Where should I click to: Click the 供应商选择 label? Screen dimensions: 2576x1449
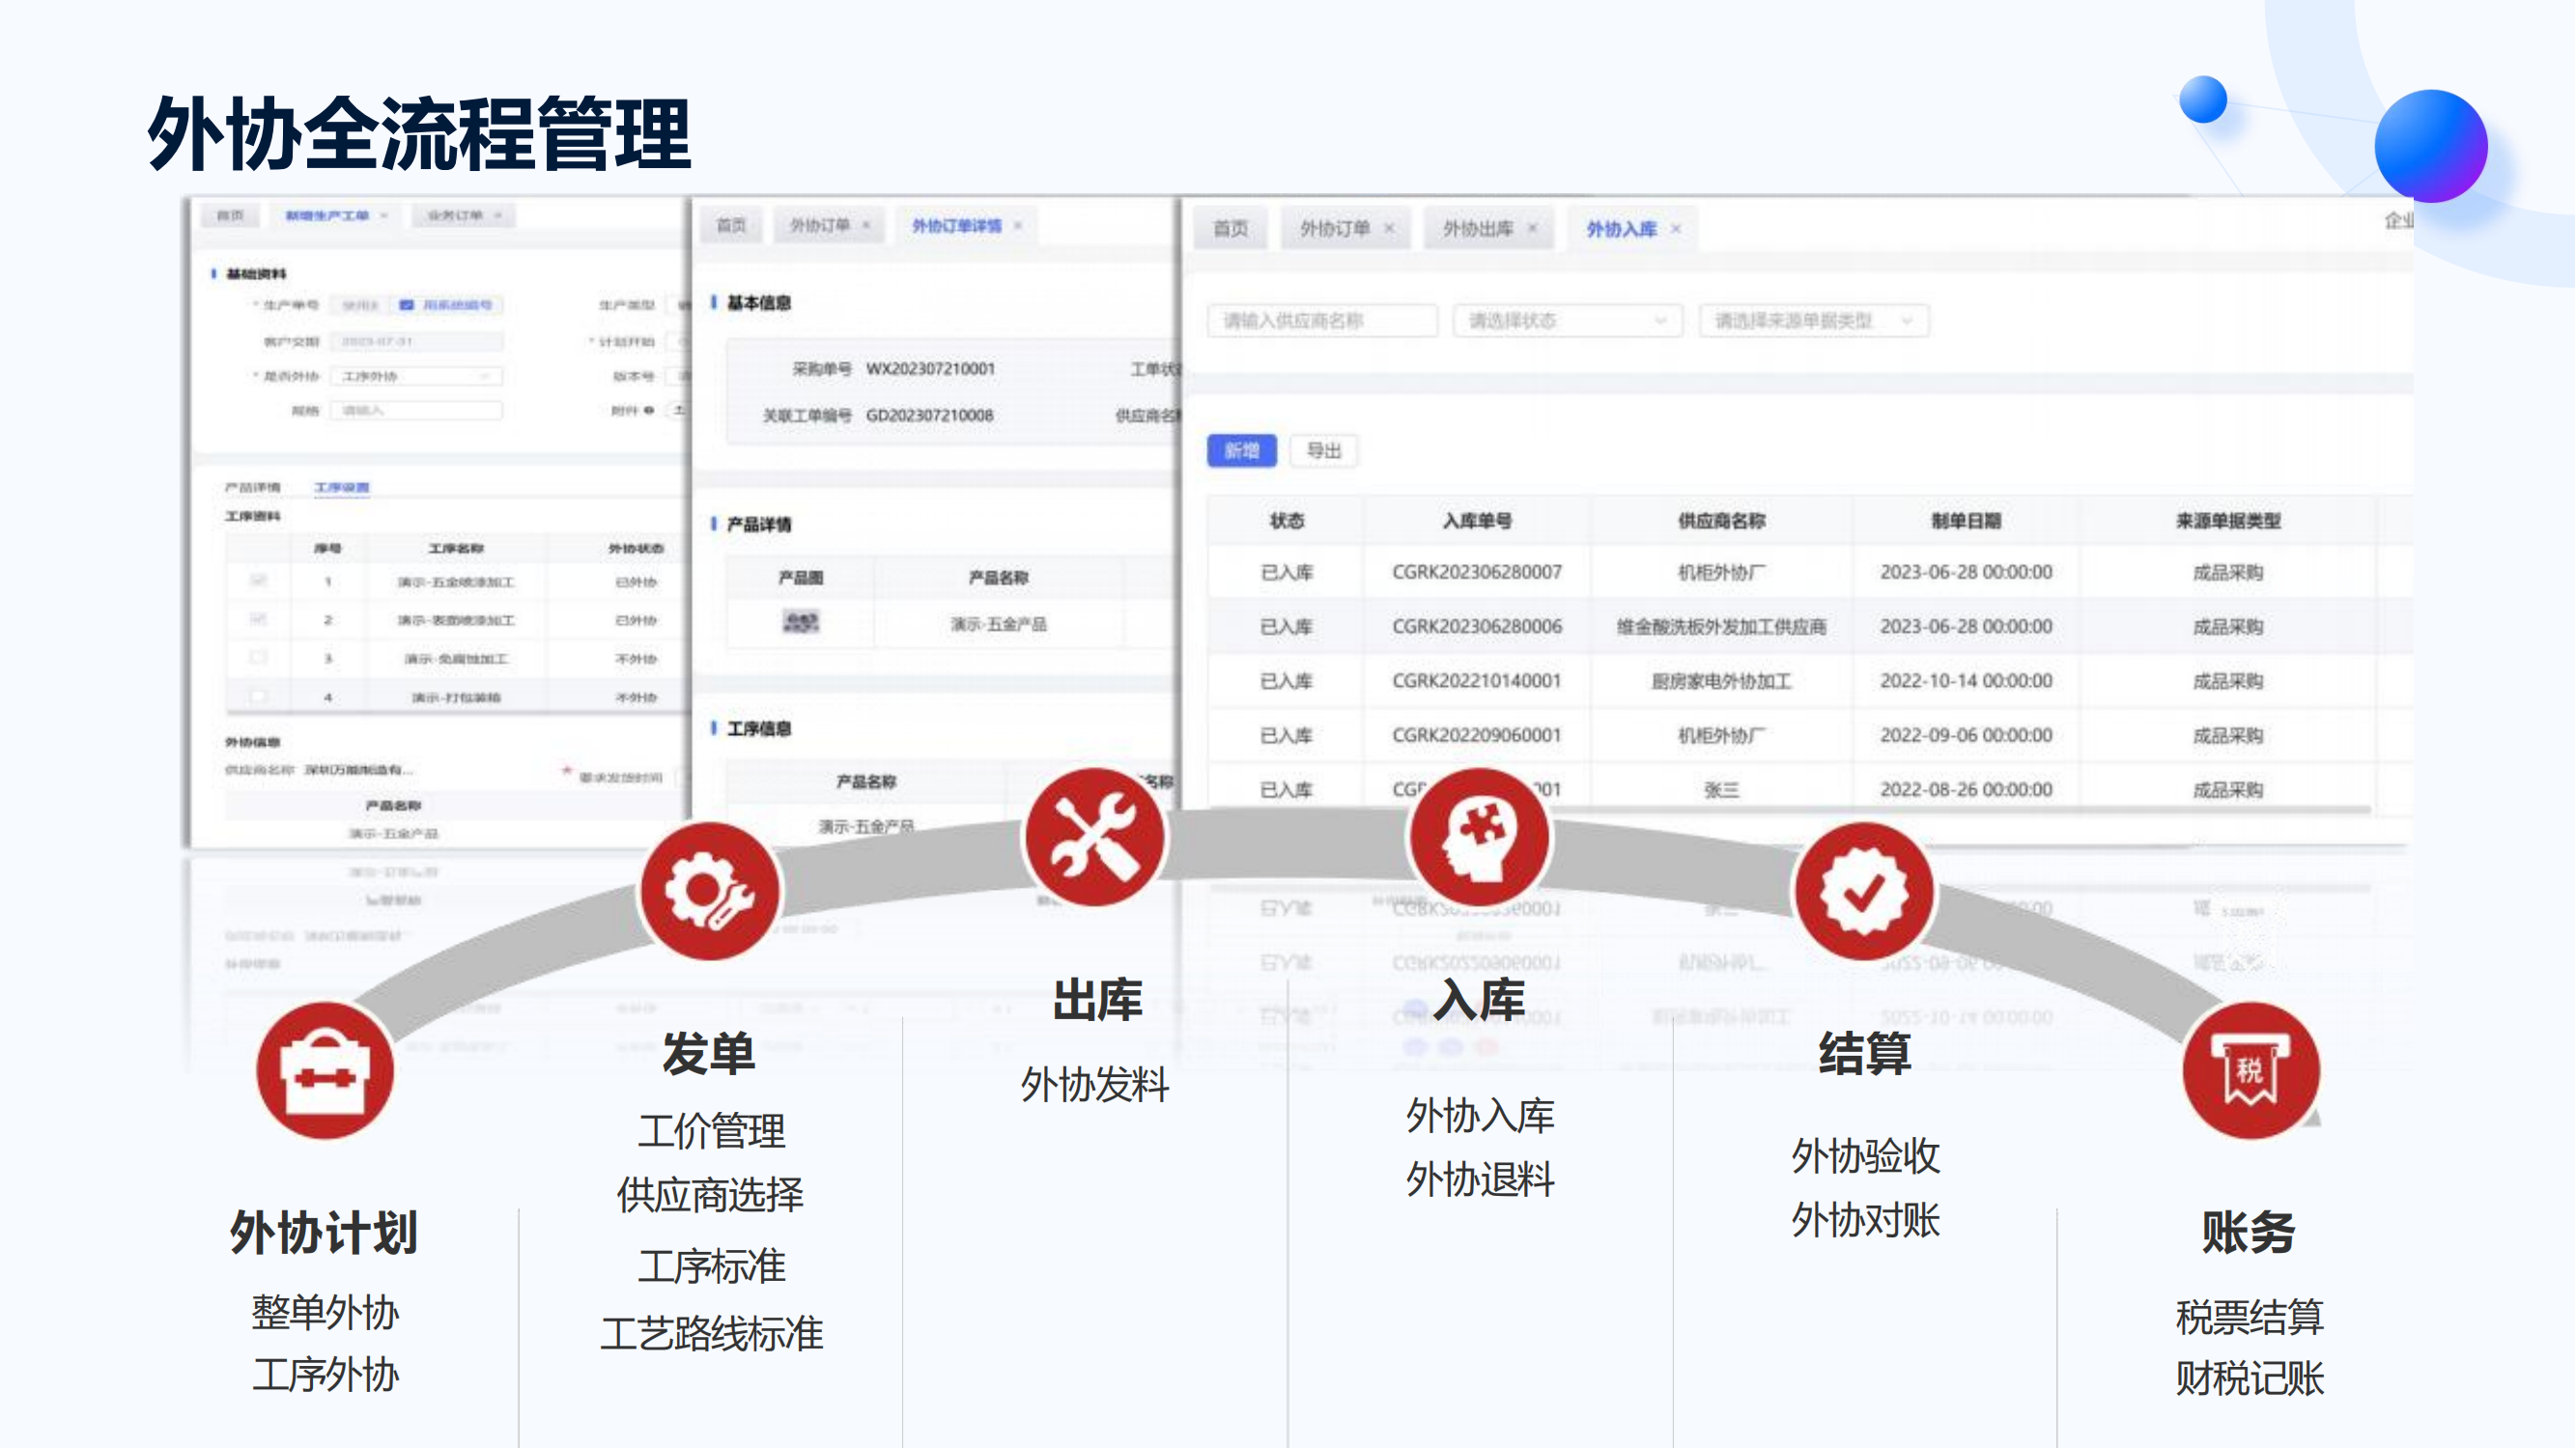(710, 1196)
